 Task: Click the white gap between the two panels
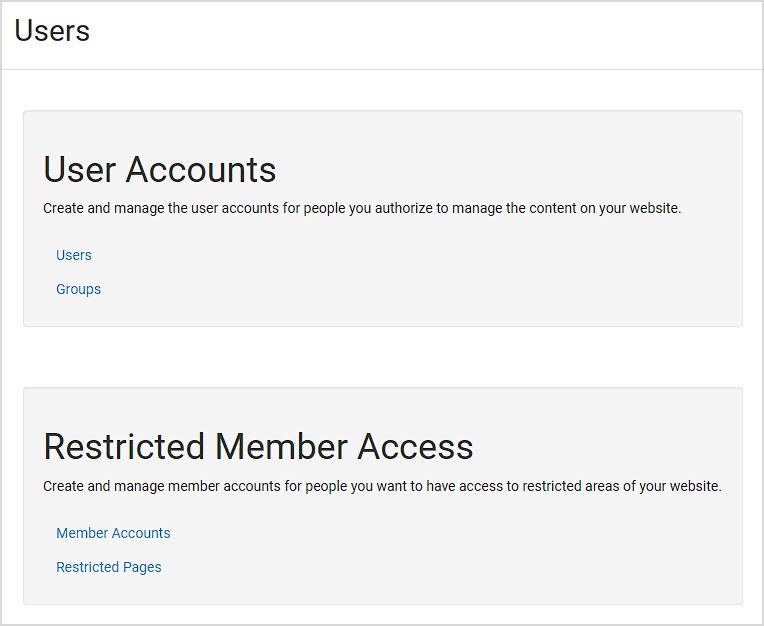(382, 357)
